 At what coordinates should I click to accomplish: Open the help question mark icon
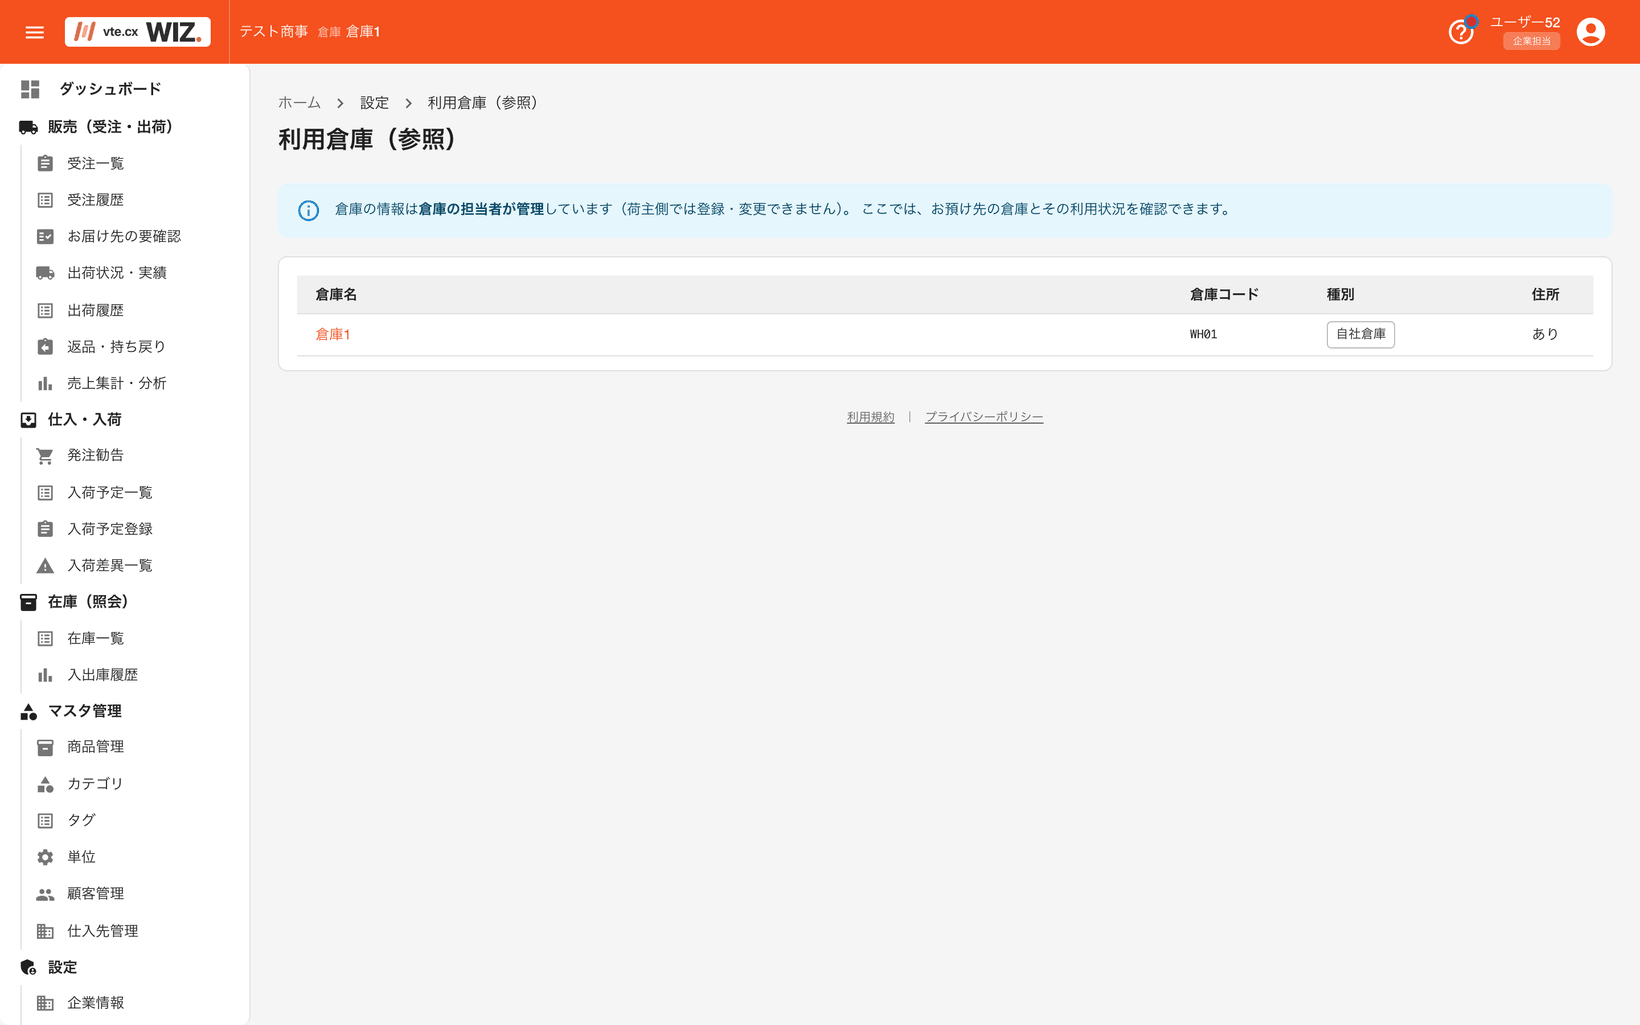[x=1461, y=32]
